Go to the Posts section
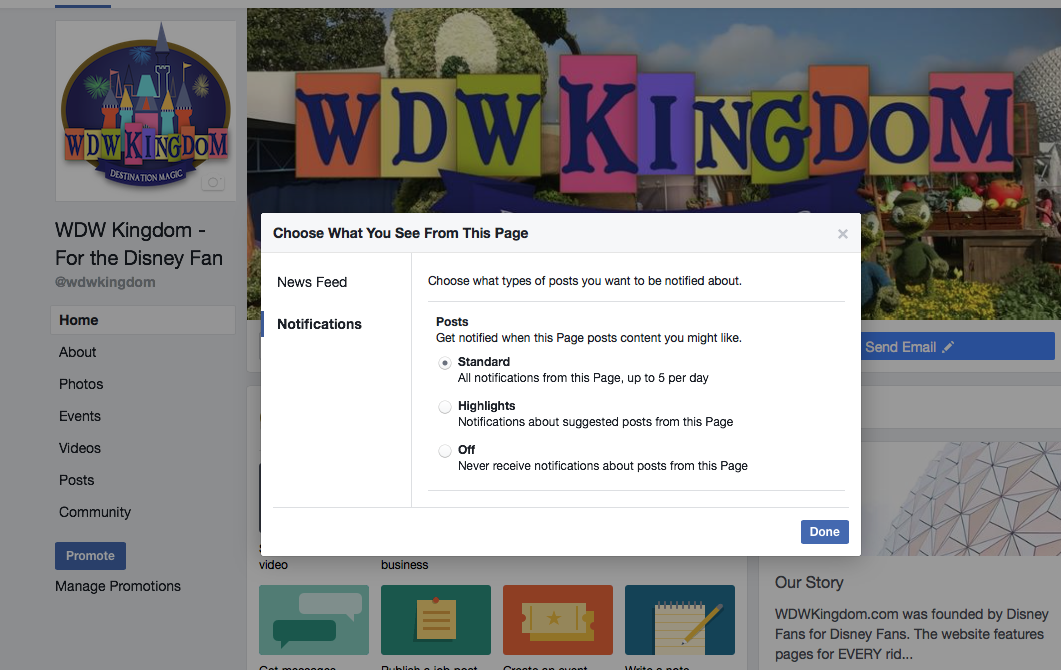This screenshot has height=670, width=1061. tap(76, 480)
